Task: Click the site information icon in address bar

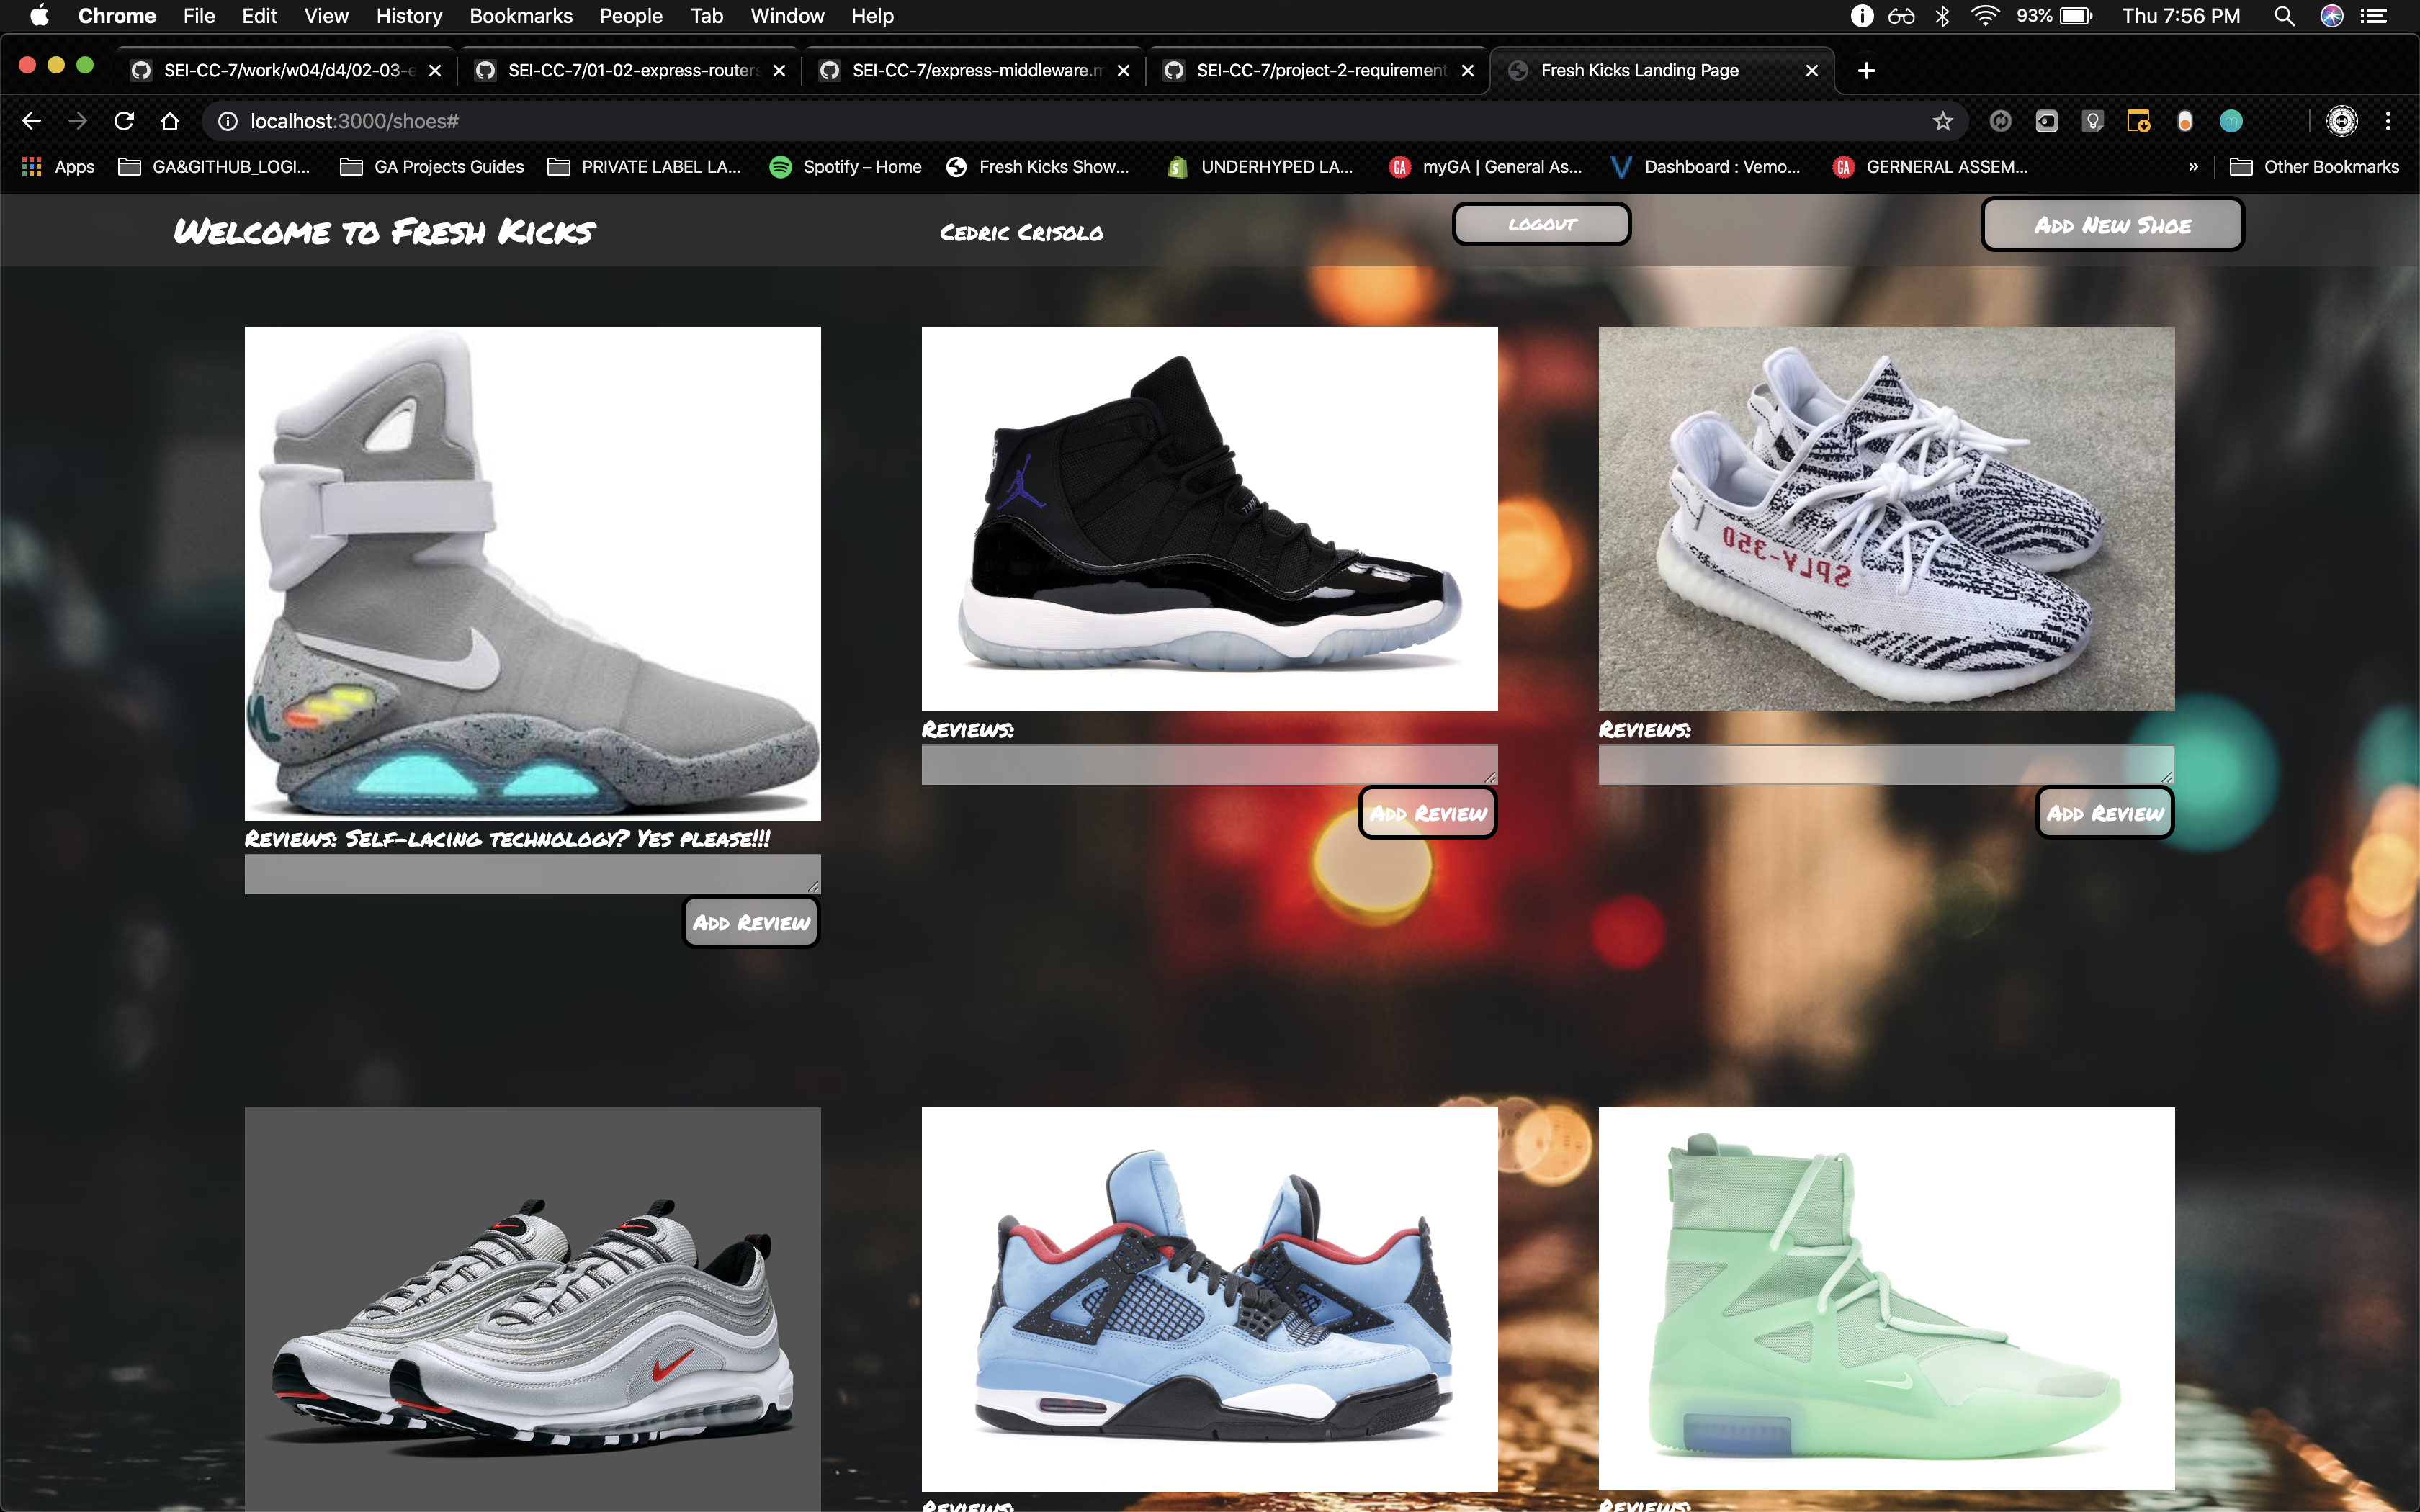Action: tap(228, 121)
